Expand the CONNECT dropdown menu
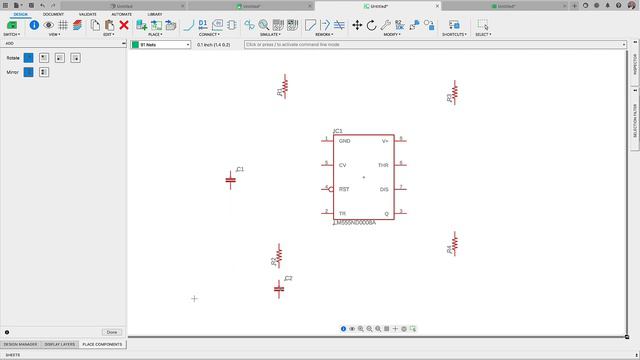 [209, 35]
